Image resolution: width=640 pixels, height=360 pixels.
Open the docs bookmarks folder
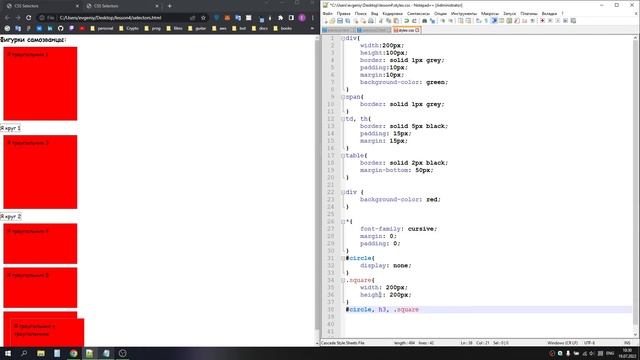point(260,29)
